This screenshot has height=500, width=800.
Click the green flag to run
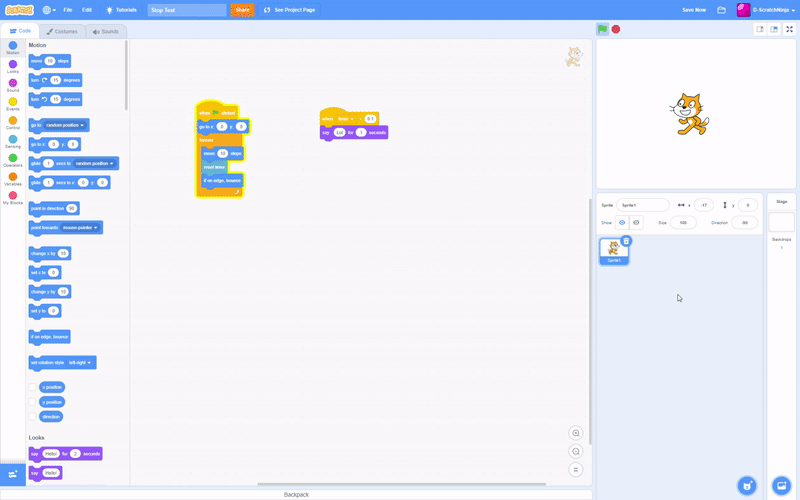(x=603, y=29)
